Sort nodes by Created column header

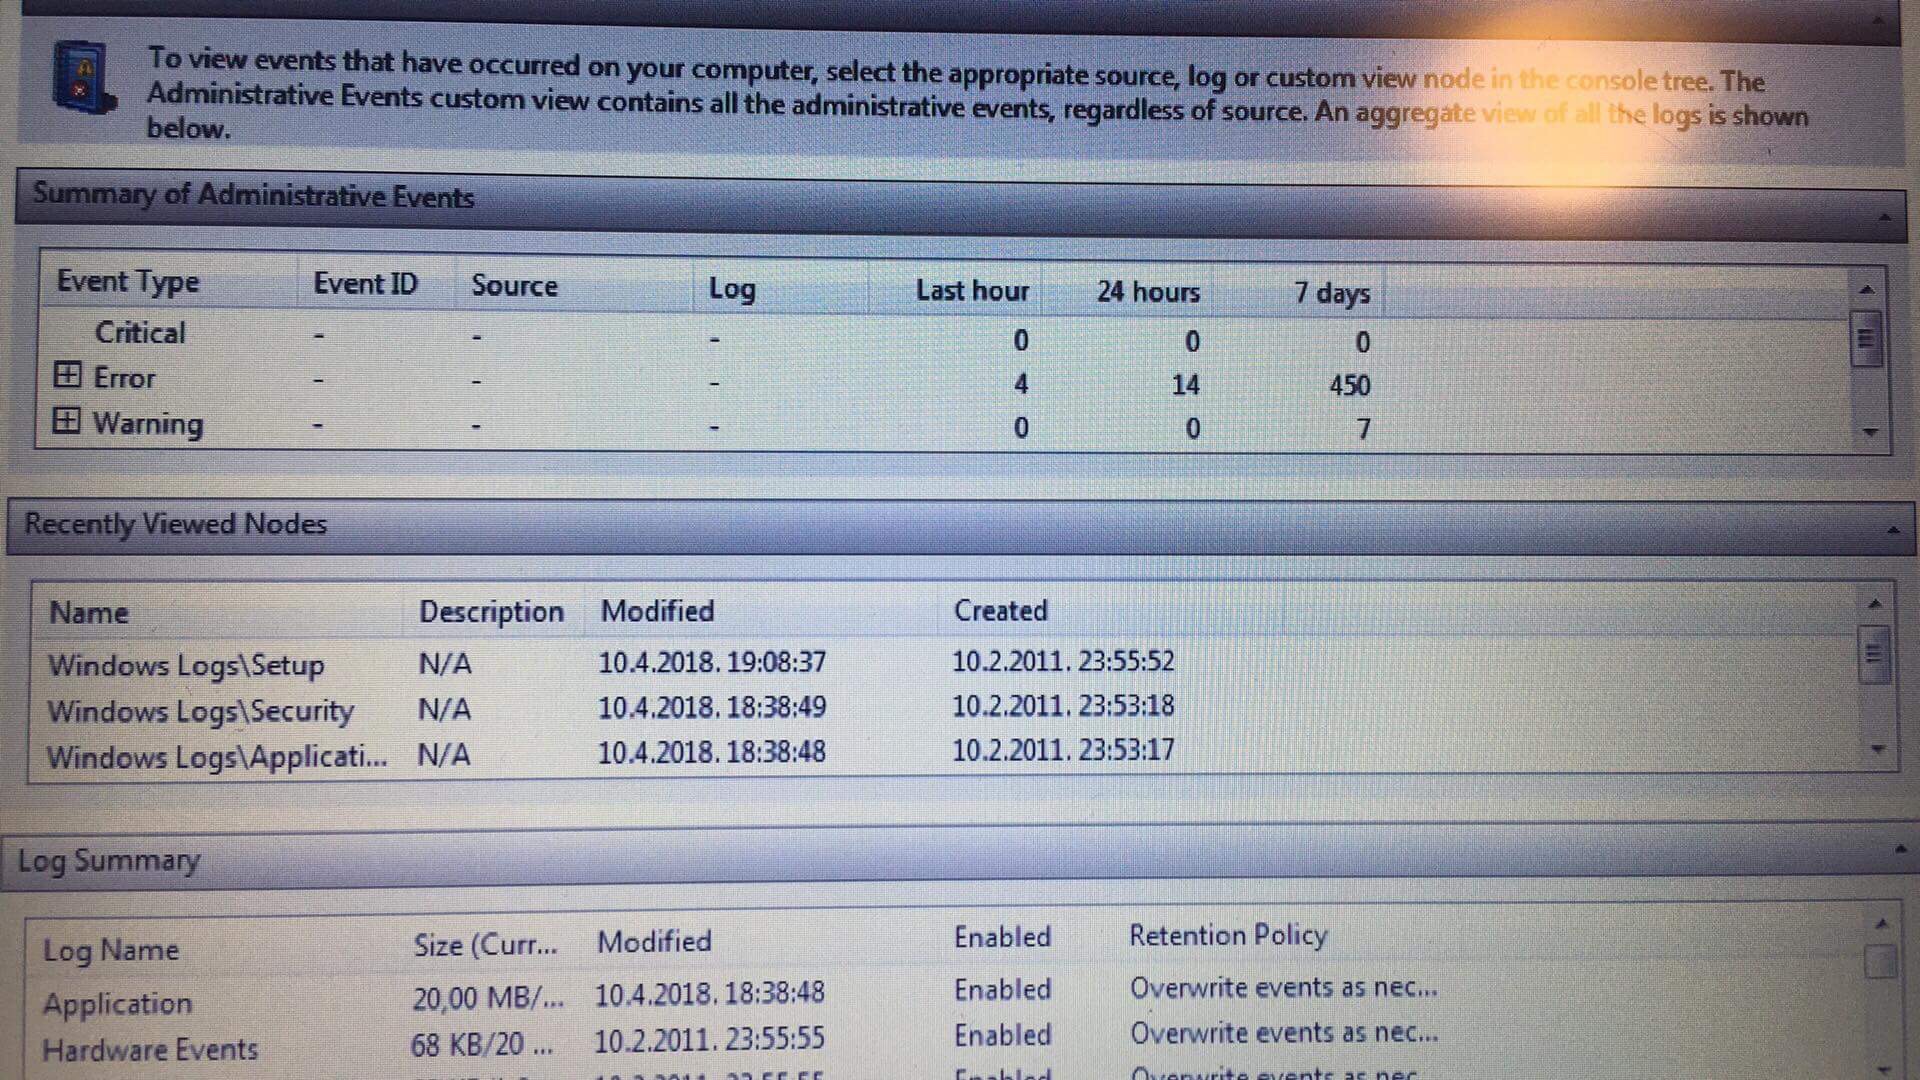(1000, 611)
